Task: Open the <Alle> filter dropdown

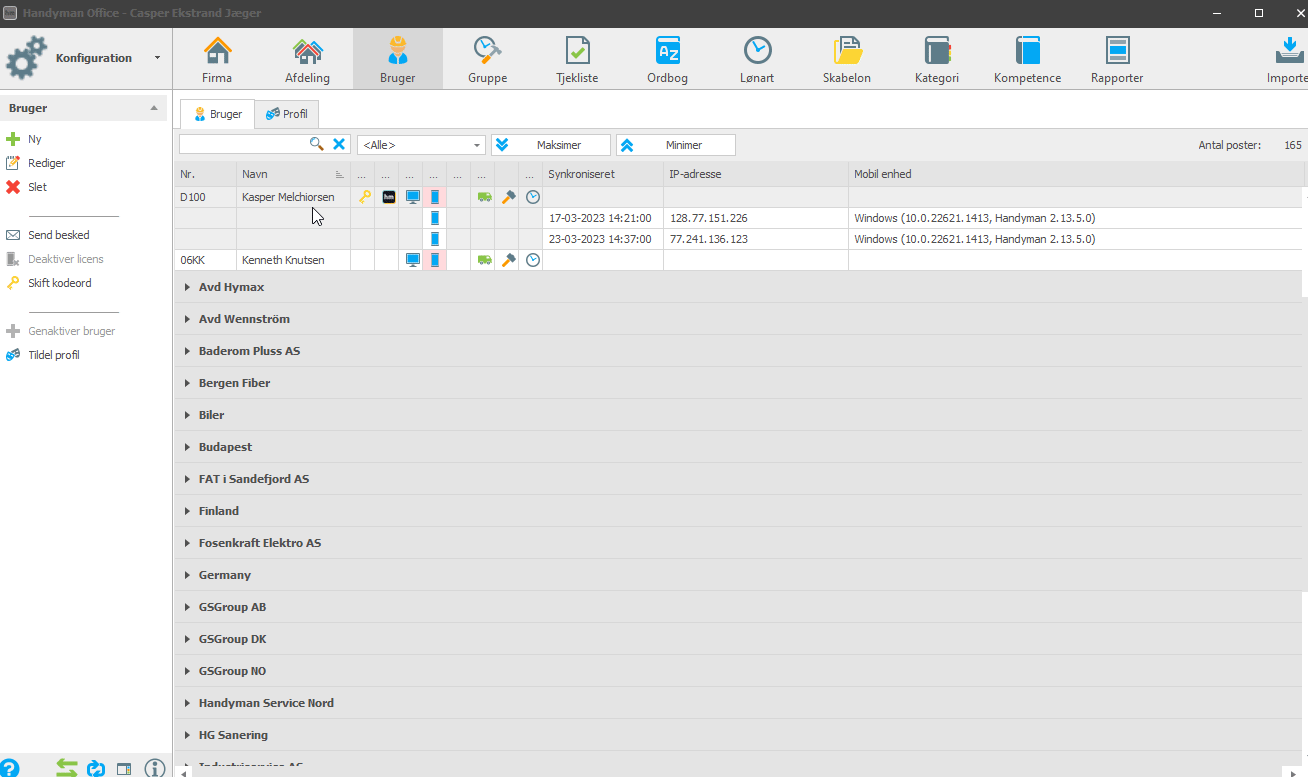Action: click(421, 145)
